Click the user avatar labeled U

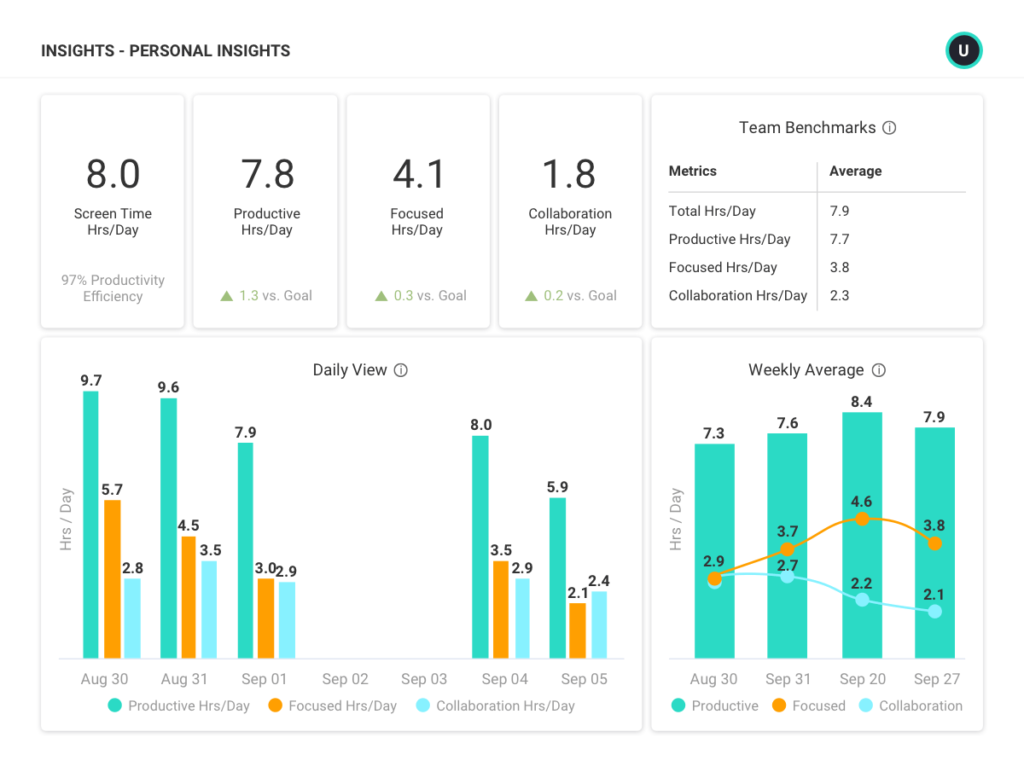963,50
